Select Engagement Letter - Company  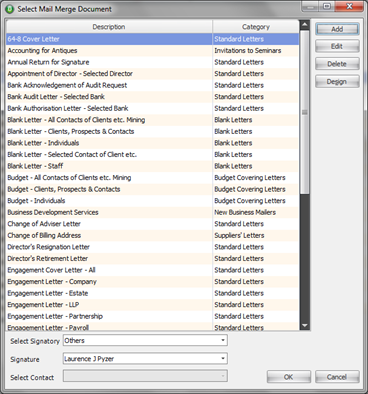(152, 282)
